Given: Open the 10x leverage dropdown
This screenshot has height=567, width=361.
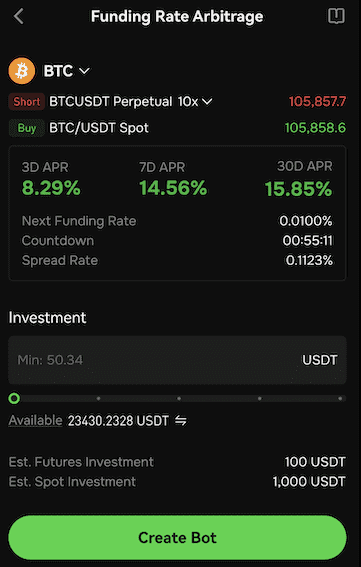Looking at the screenshot, I should pos(195,102).
